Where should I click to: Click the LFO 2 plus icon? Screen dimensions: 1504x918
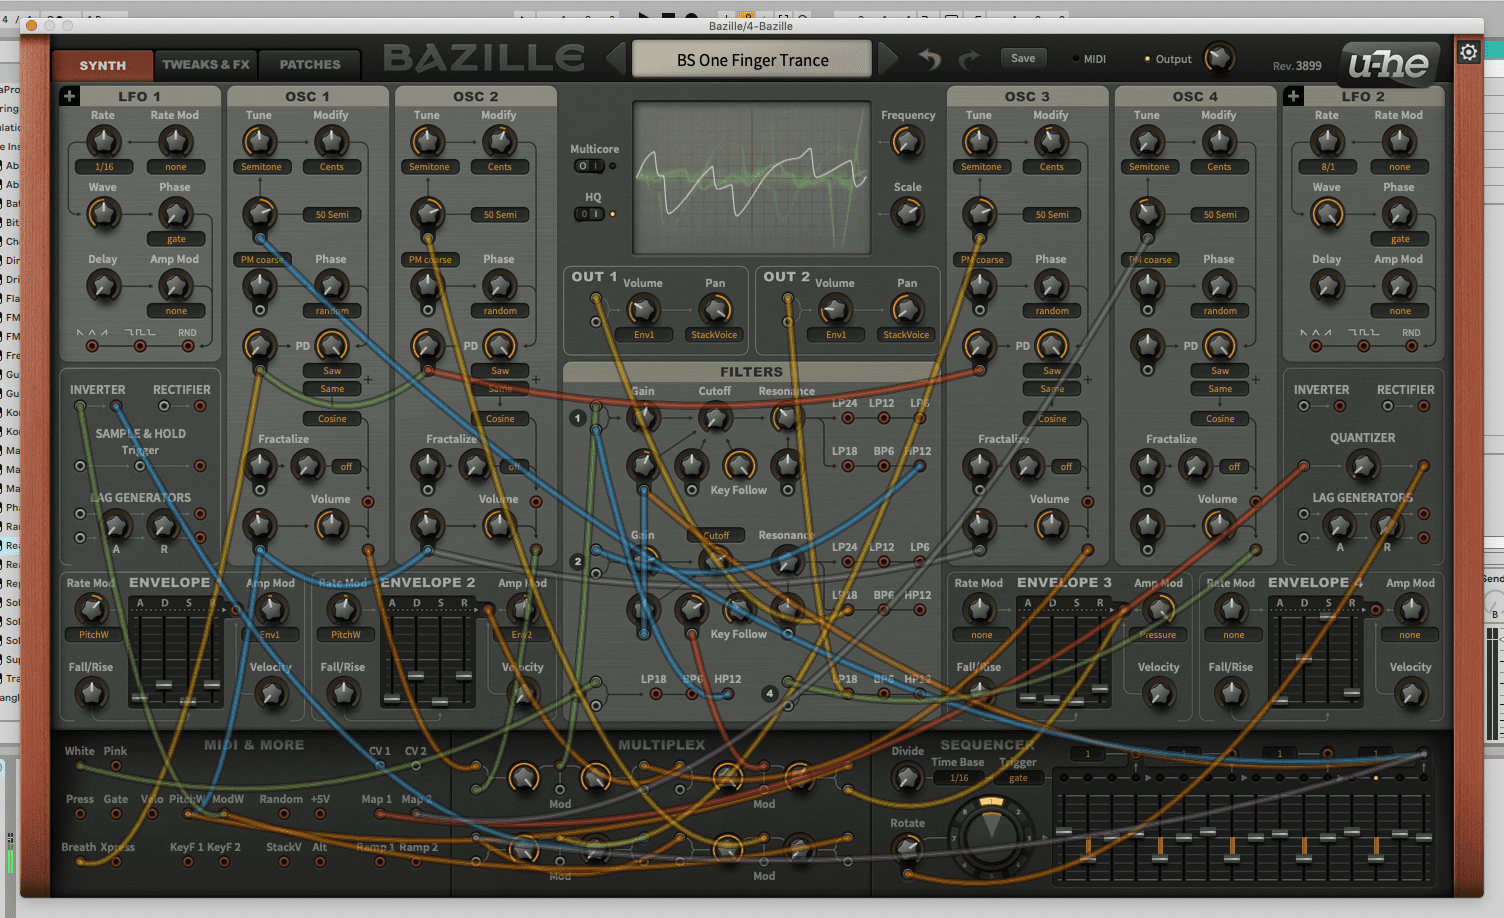point(1293,96)
